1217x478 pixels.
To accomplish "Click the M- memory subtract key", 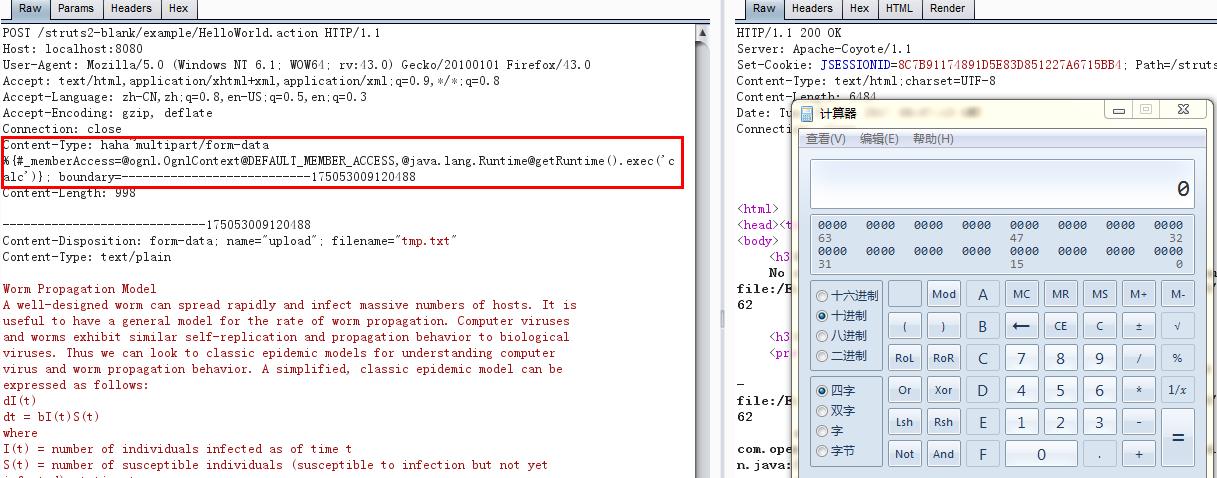I will coord(1177,294).
